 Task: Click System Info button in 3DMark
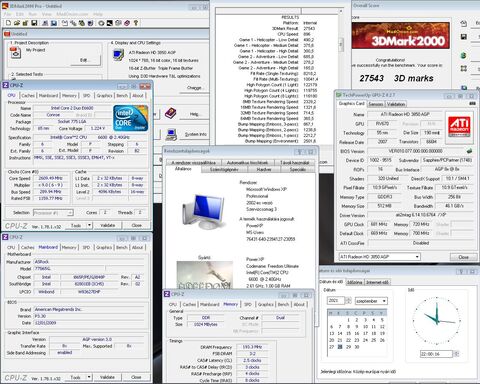pos(196,134)
